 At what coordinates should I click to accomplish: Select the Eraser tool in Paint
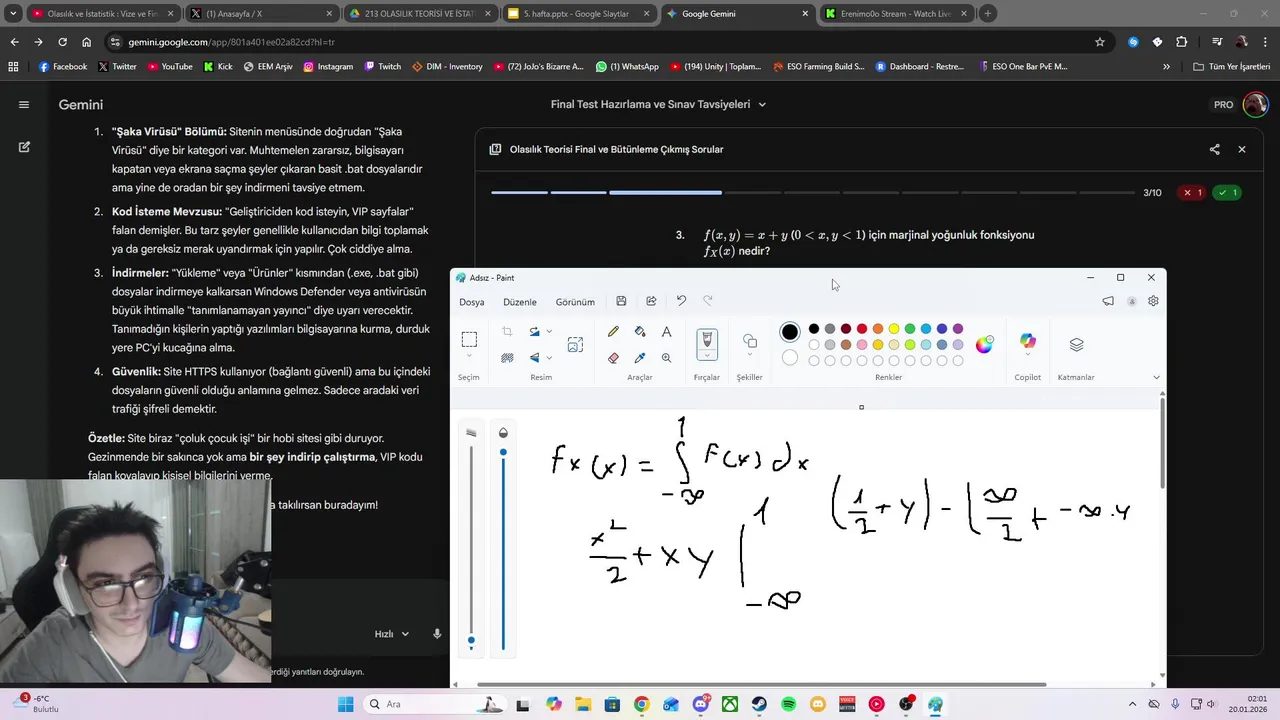(613, 357)
